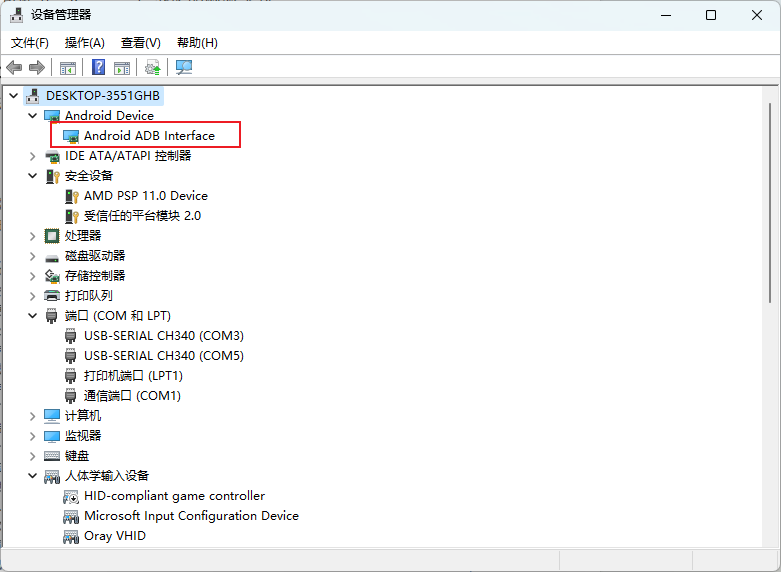Expand the 打印队列 category
781x572 pixels.
33,296
